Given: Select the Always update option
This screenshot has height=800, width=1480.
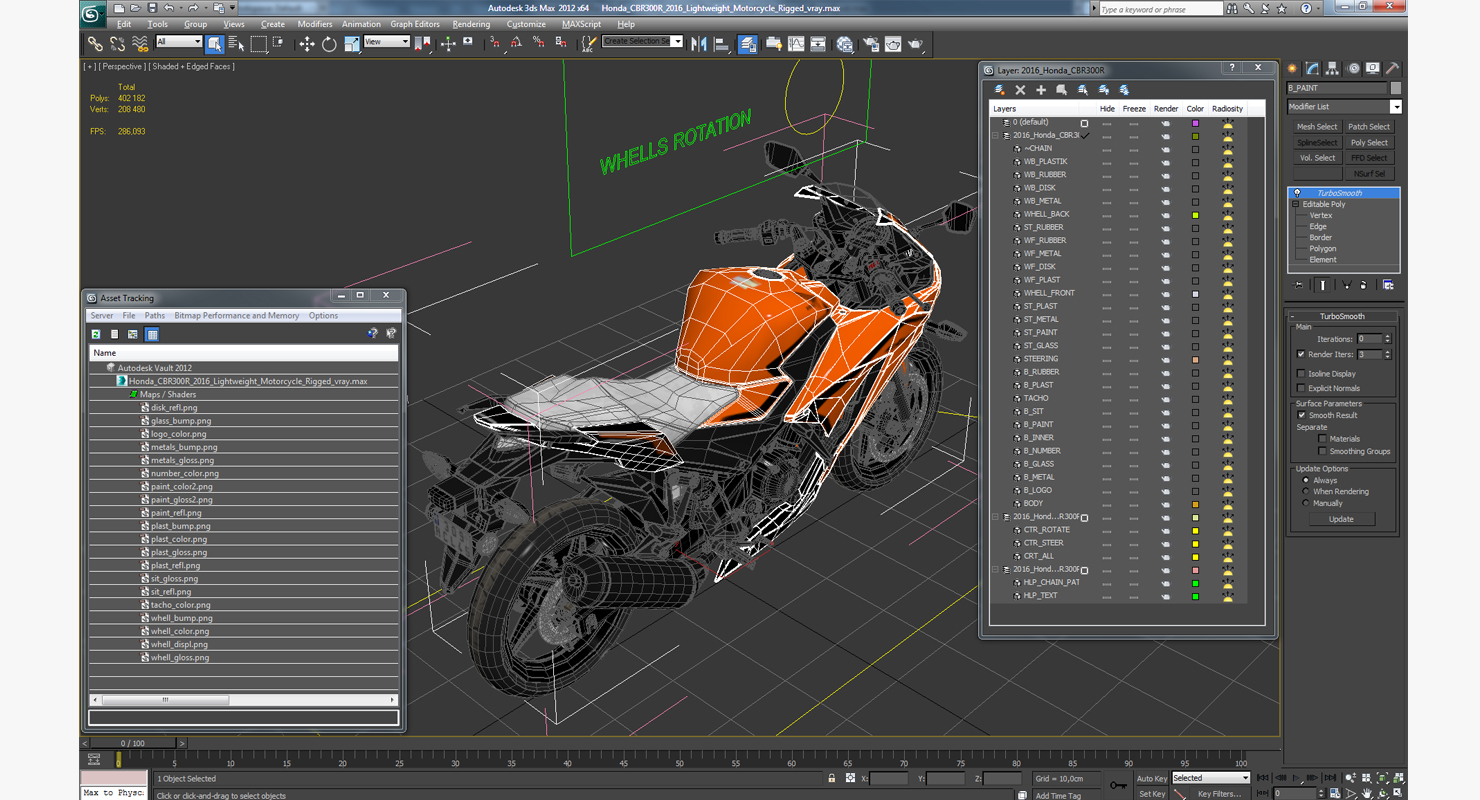Looking at the screenshot, I should (1305, 480).
